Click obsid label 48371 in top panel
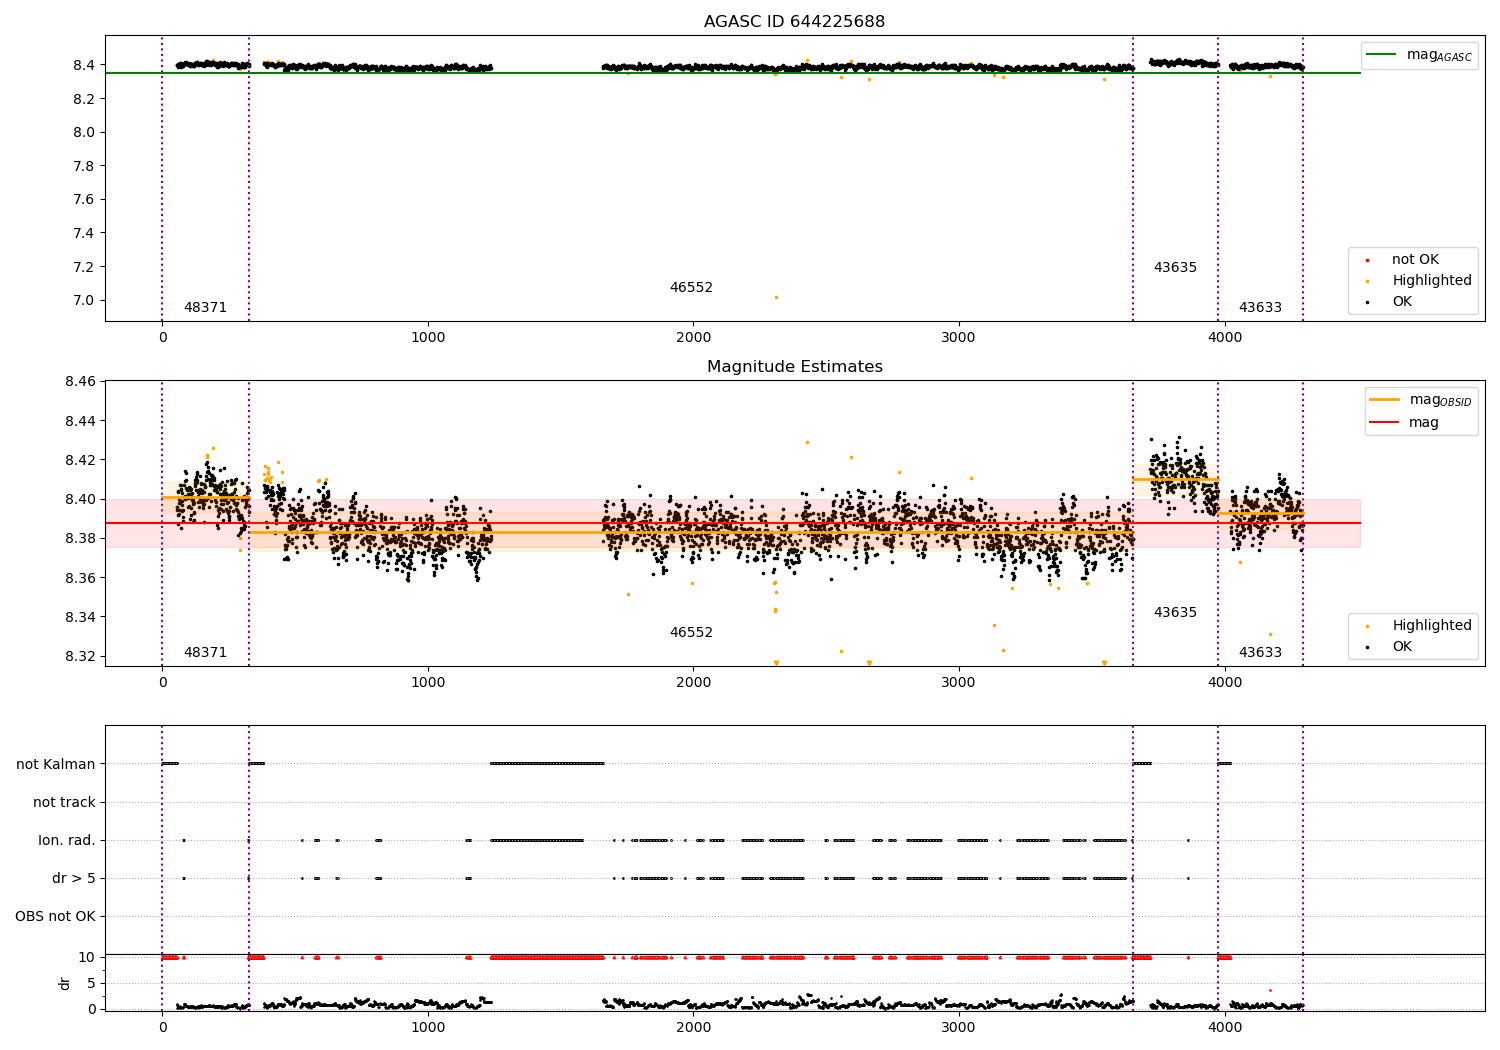Screen dimensions: 1500x1050 tap(205, 308)
